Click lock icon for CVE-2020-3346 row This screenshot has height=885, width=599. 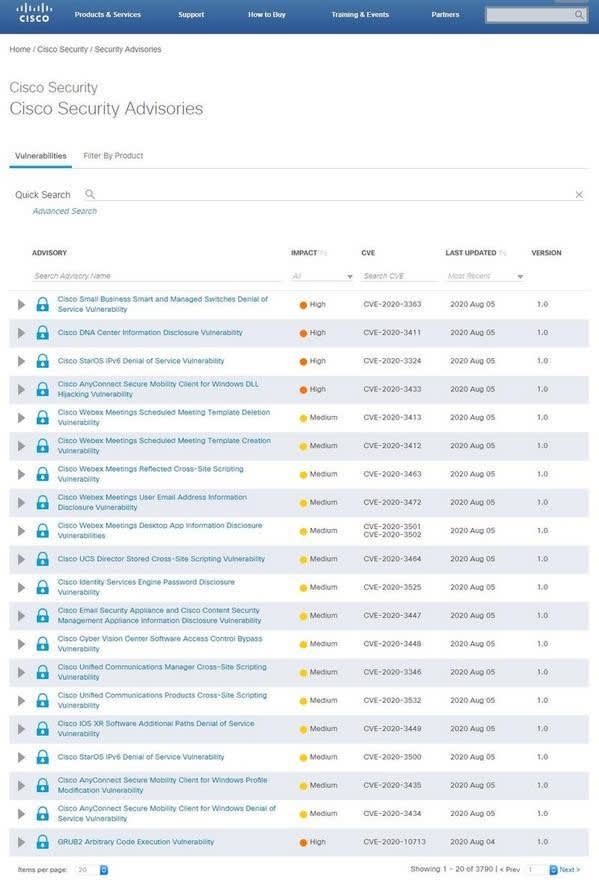point(42,672)
